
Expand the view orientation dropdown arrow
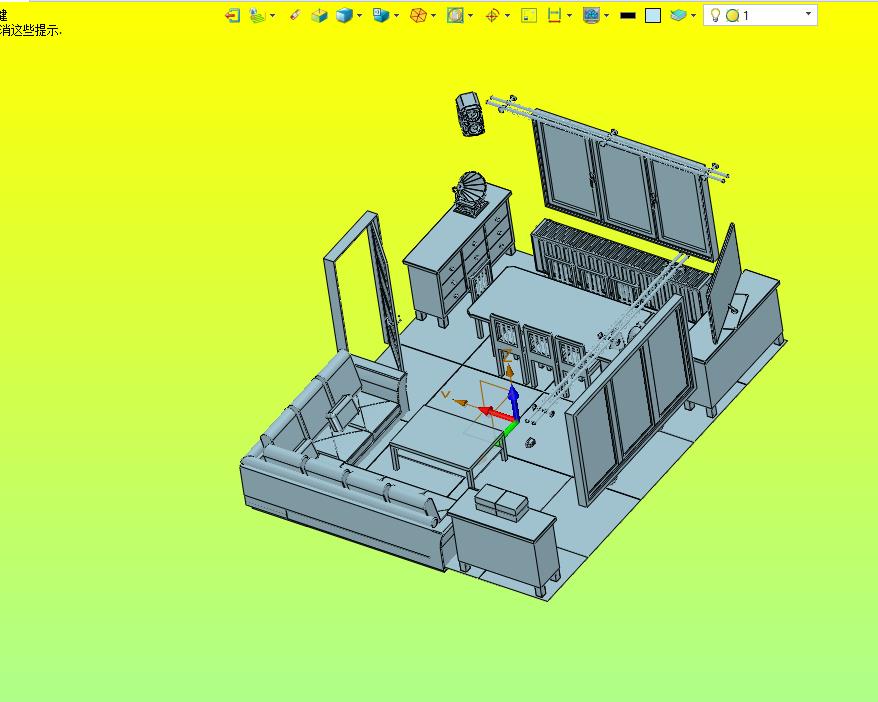[x=396, y=16]
